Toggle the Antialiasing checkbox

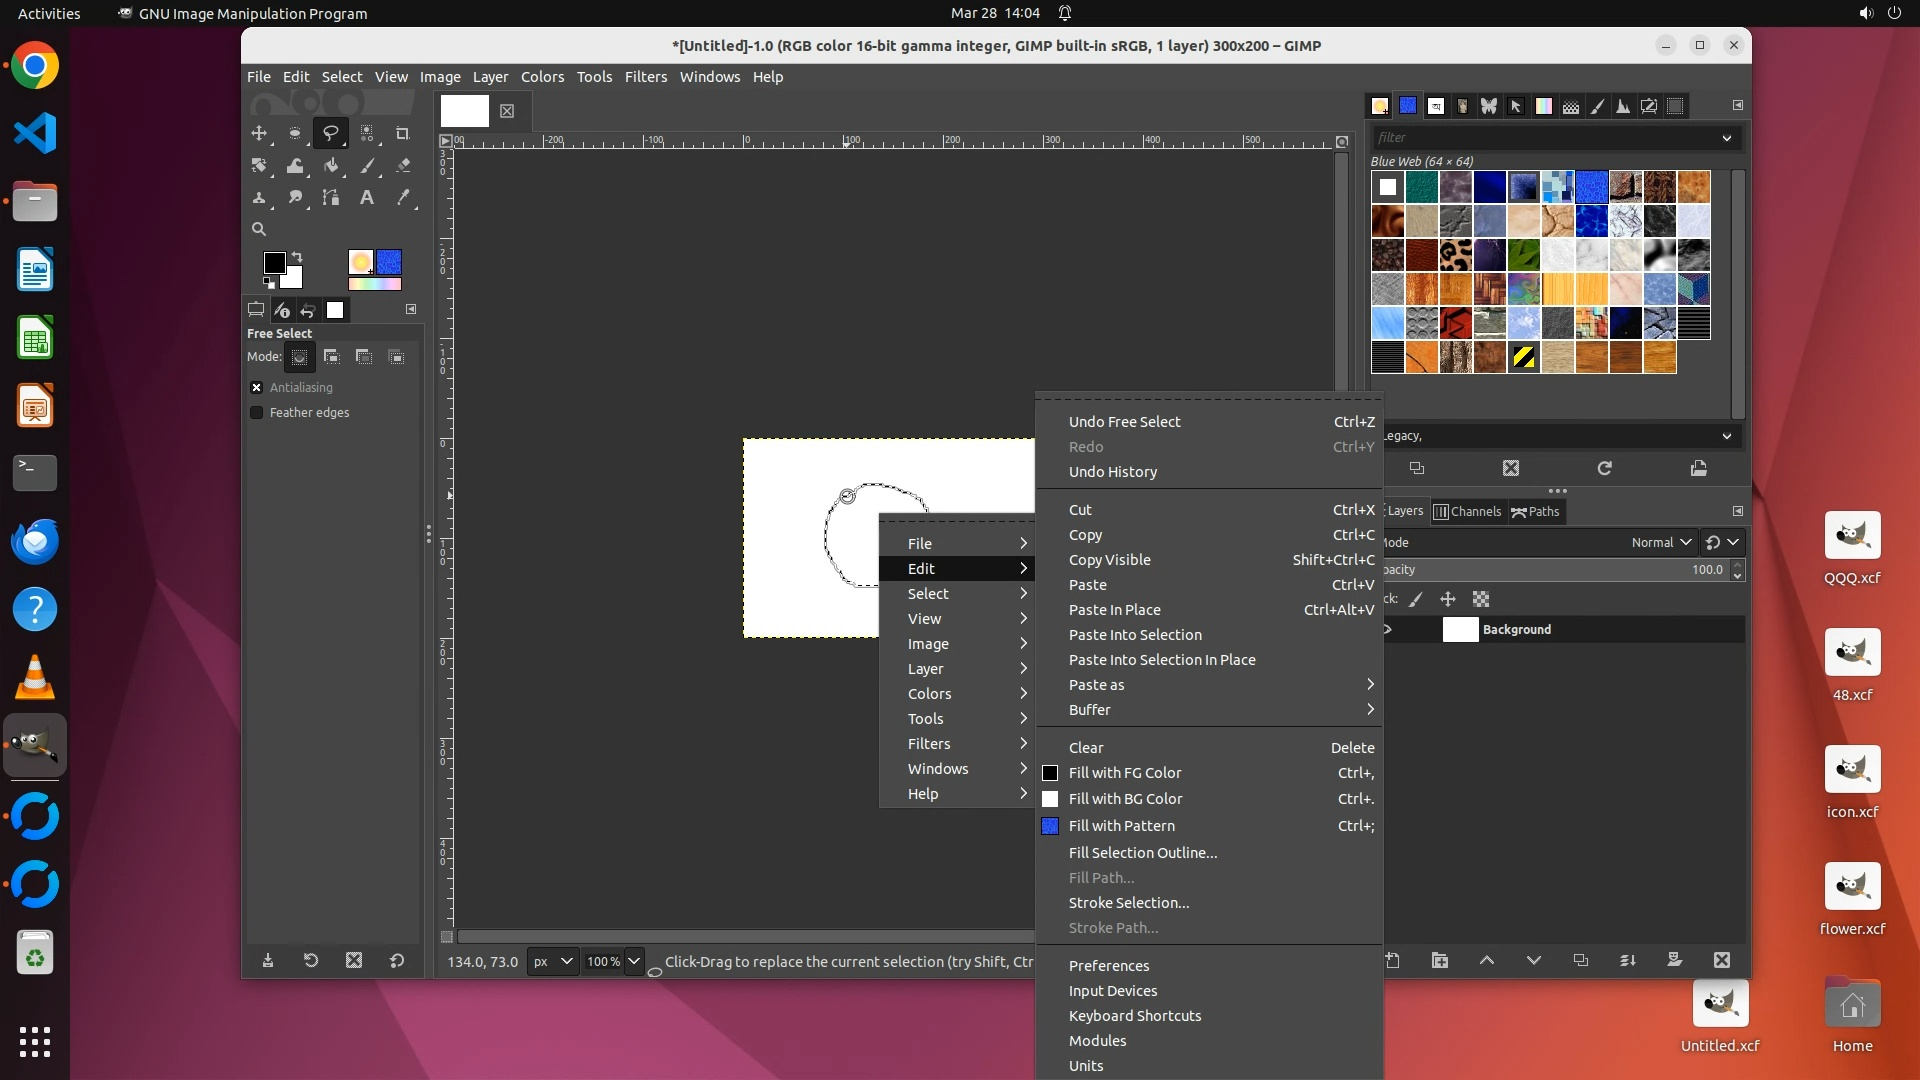[x=257, y=388]
